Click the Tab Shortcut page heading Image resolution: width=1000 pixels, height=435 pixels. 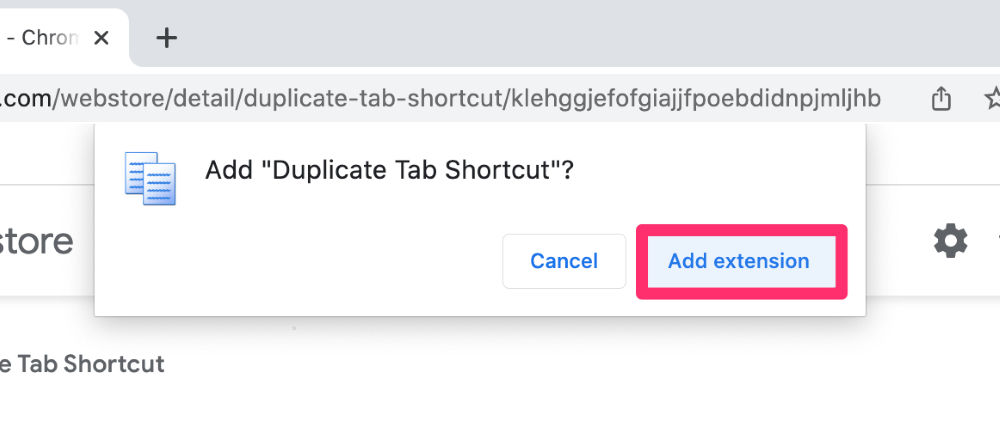[x=82, y=364]
